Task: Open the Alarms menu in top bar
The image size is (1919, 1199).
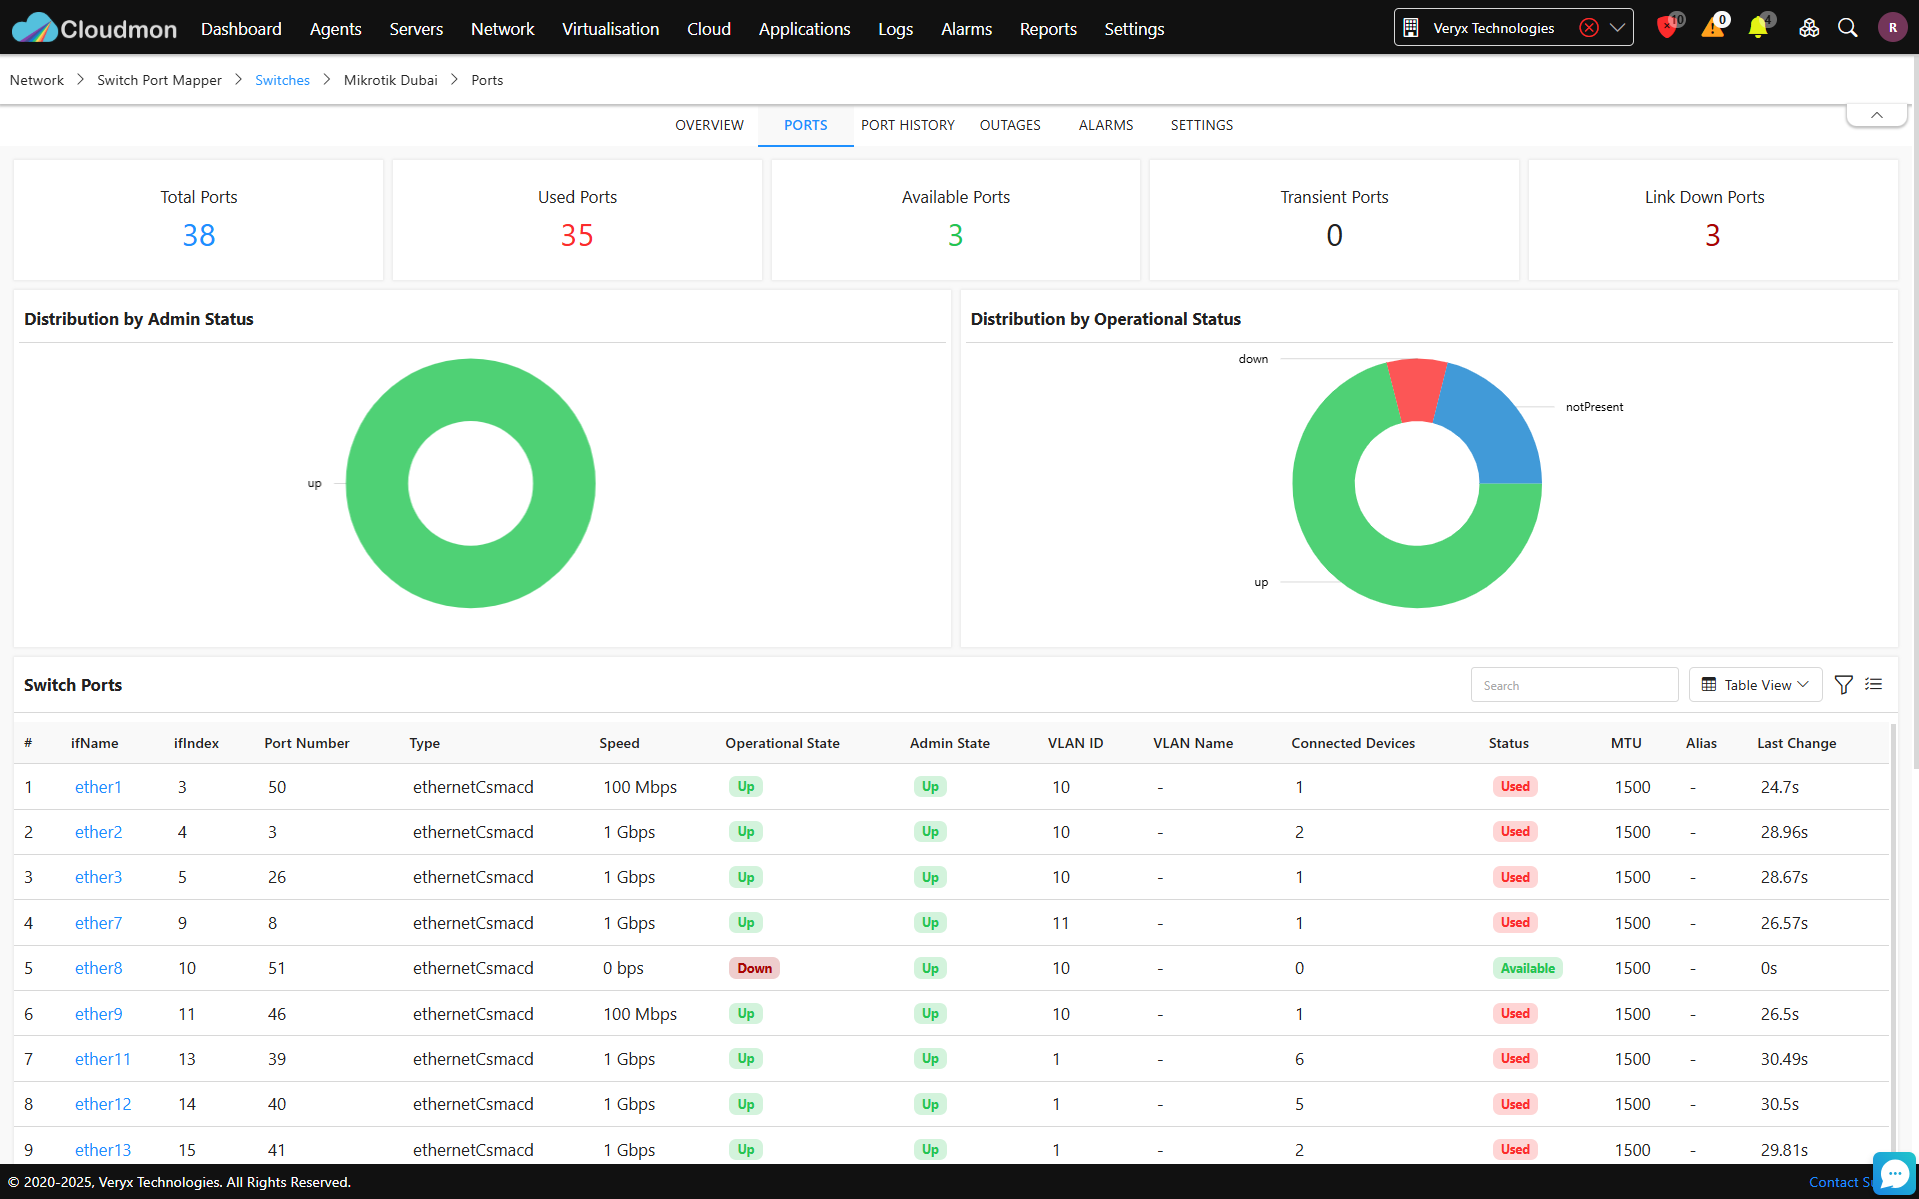Action: [966, 29]
